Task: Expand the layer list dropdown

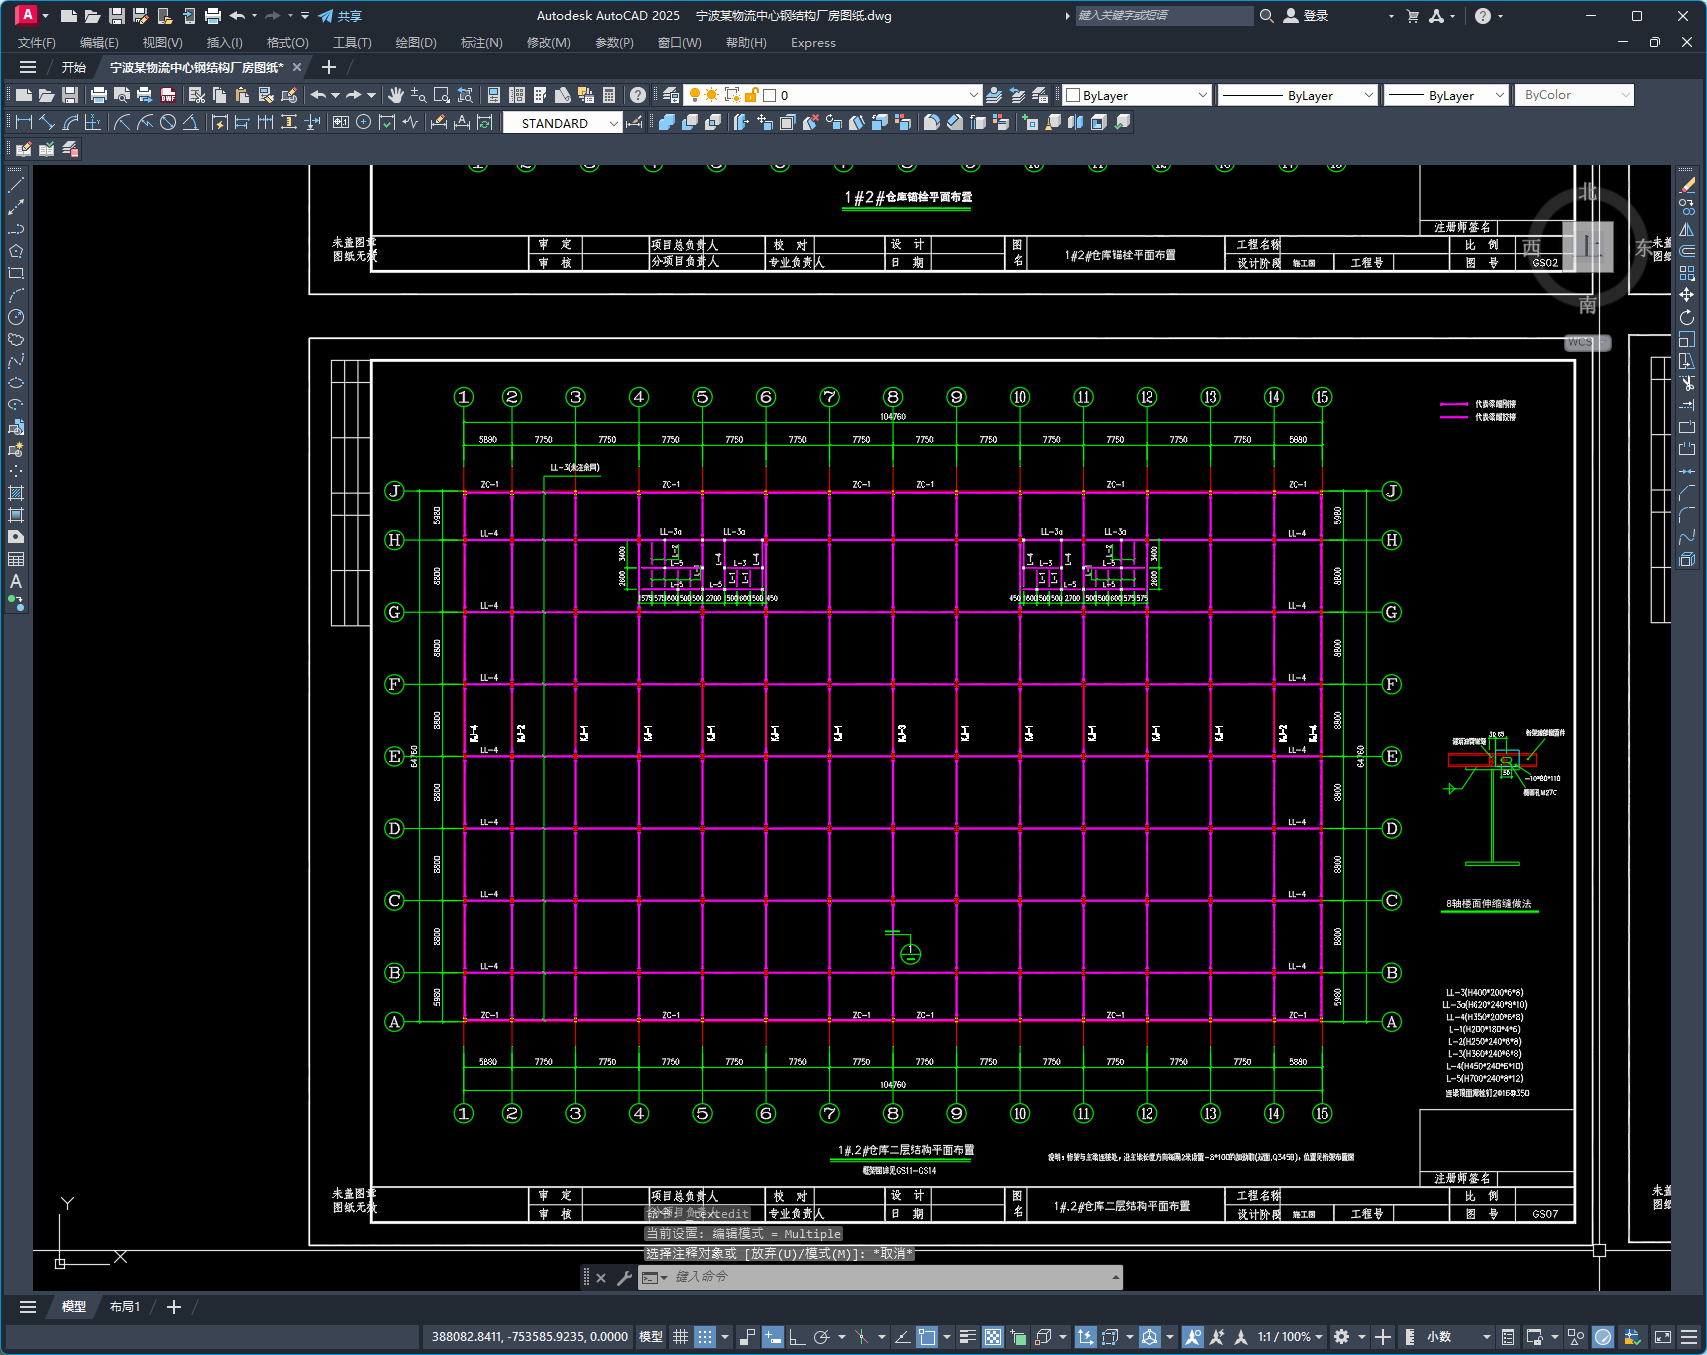Action: tap(973, 95)
